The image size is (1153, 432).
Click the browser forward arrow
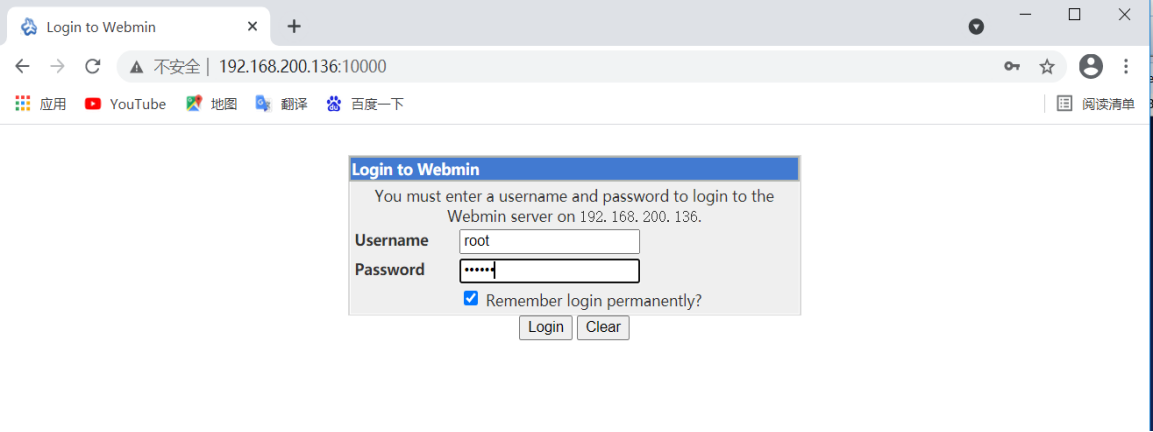(x=57, y=67)
